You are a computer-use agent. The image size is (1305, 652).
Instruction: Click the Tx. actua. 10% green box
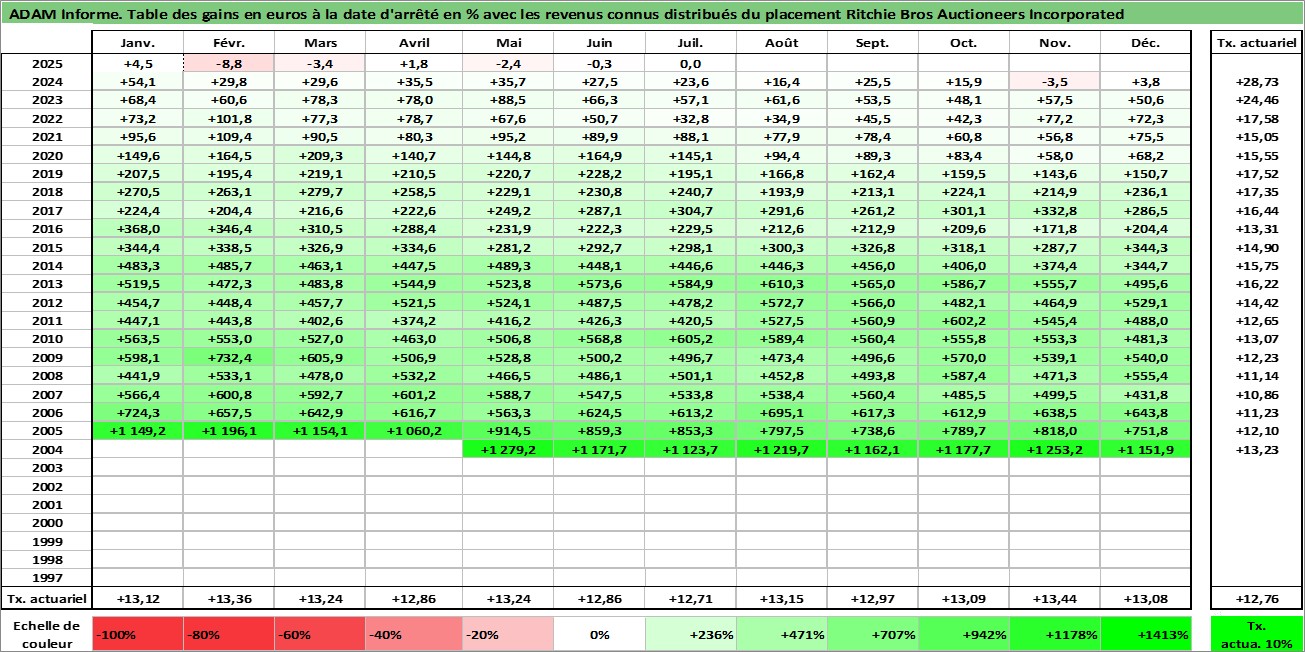click(1257, 634)
